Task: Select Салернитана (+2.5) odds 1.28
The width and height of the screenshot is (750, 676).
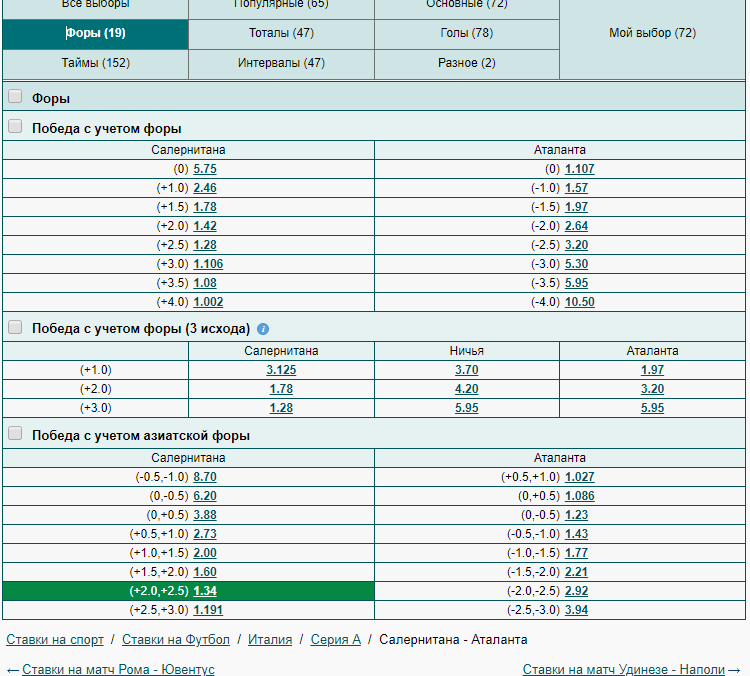Action: pyautogui.click(x=205, y=245)
